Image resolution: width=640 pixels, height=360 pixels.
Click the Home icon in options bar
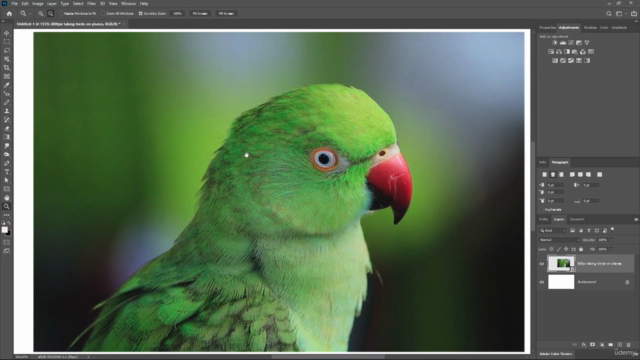click(9, 13)
